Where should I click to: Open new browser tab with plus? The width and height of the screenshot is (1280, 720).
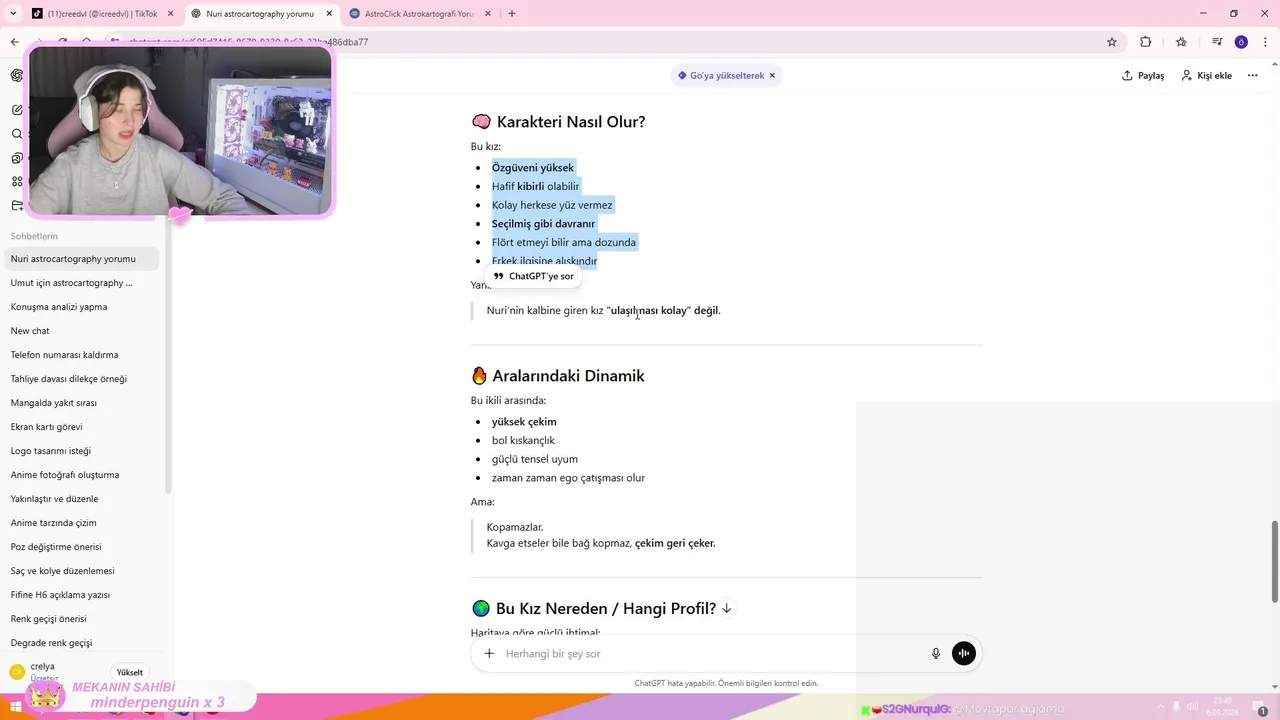coord(512,14)
